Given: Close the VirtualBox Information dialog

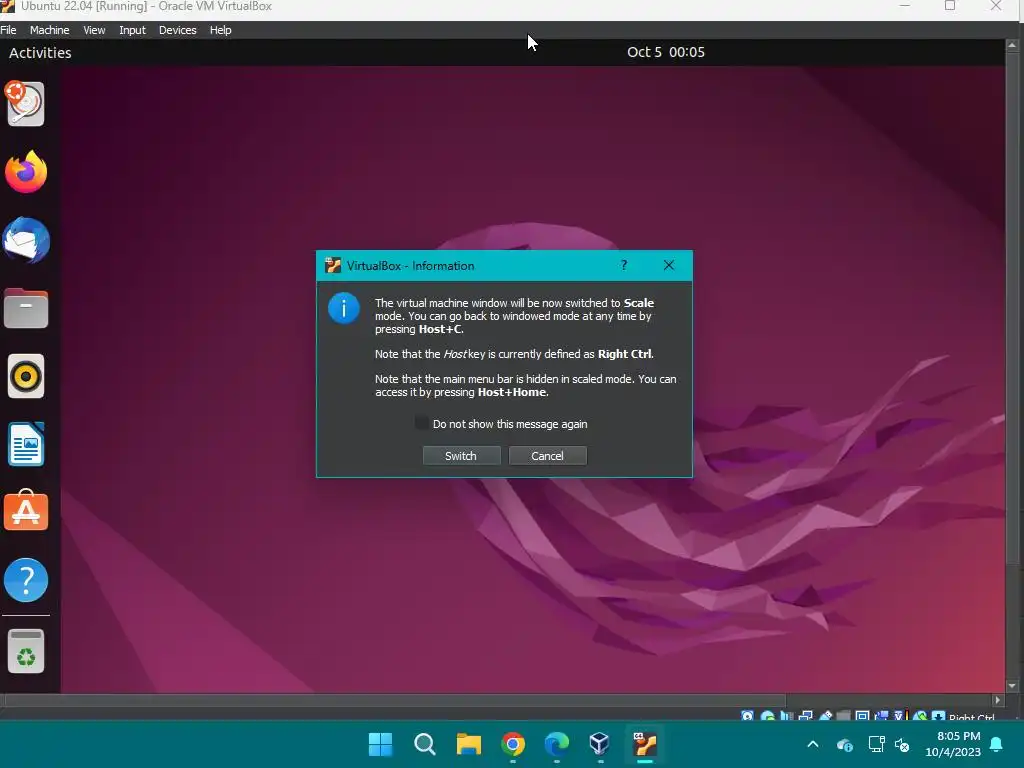Looking at the screenshot, I should [x=669, y=265].
